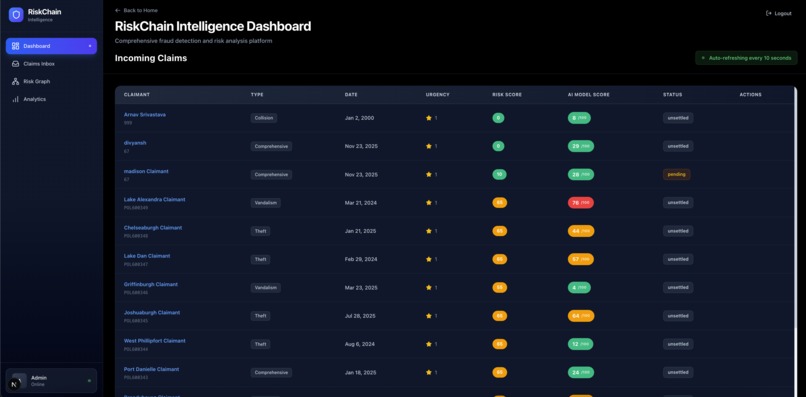The height and width of the screenshot is (397, 806).
Task: Open the Dashboard menu item
Action: [51, 46]
